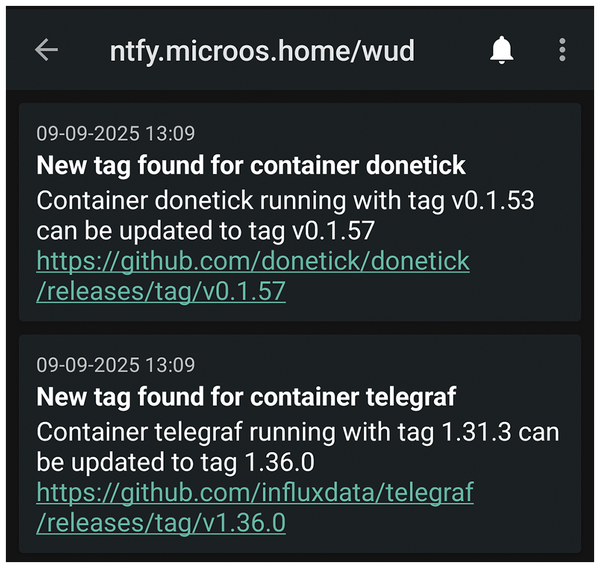600x568 pixels.
Task: Tap the ntfy.microos.home/wud topic title
Action: (x=261, y=50)
